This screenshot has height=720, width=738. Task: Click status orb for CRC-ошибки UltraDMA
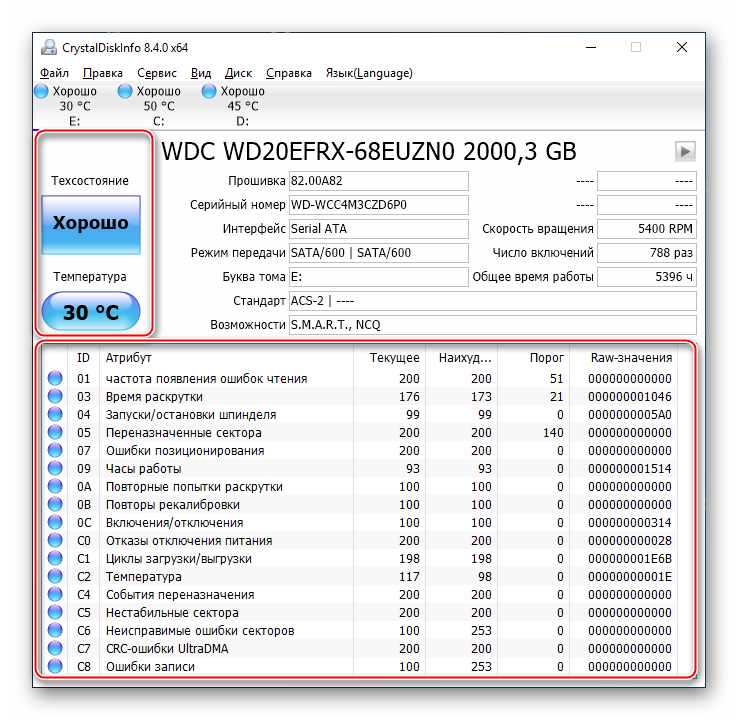tap(55, 648)
